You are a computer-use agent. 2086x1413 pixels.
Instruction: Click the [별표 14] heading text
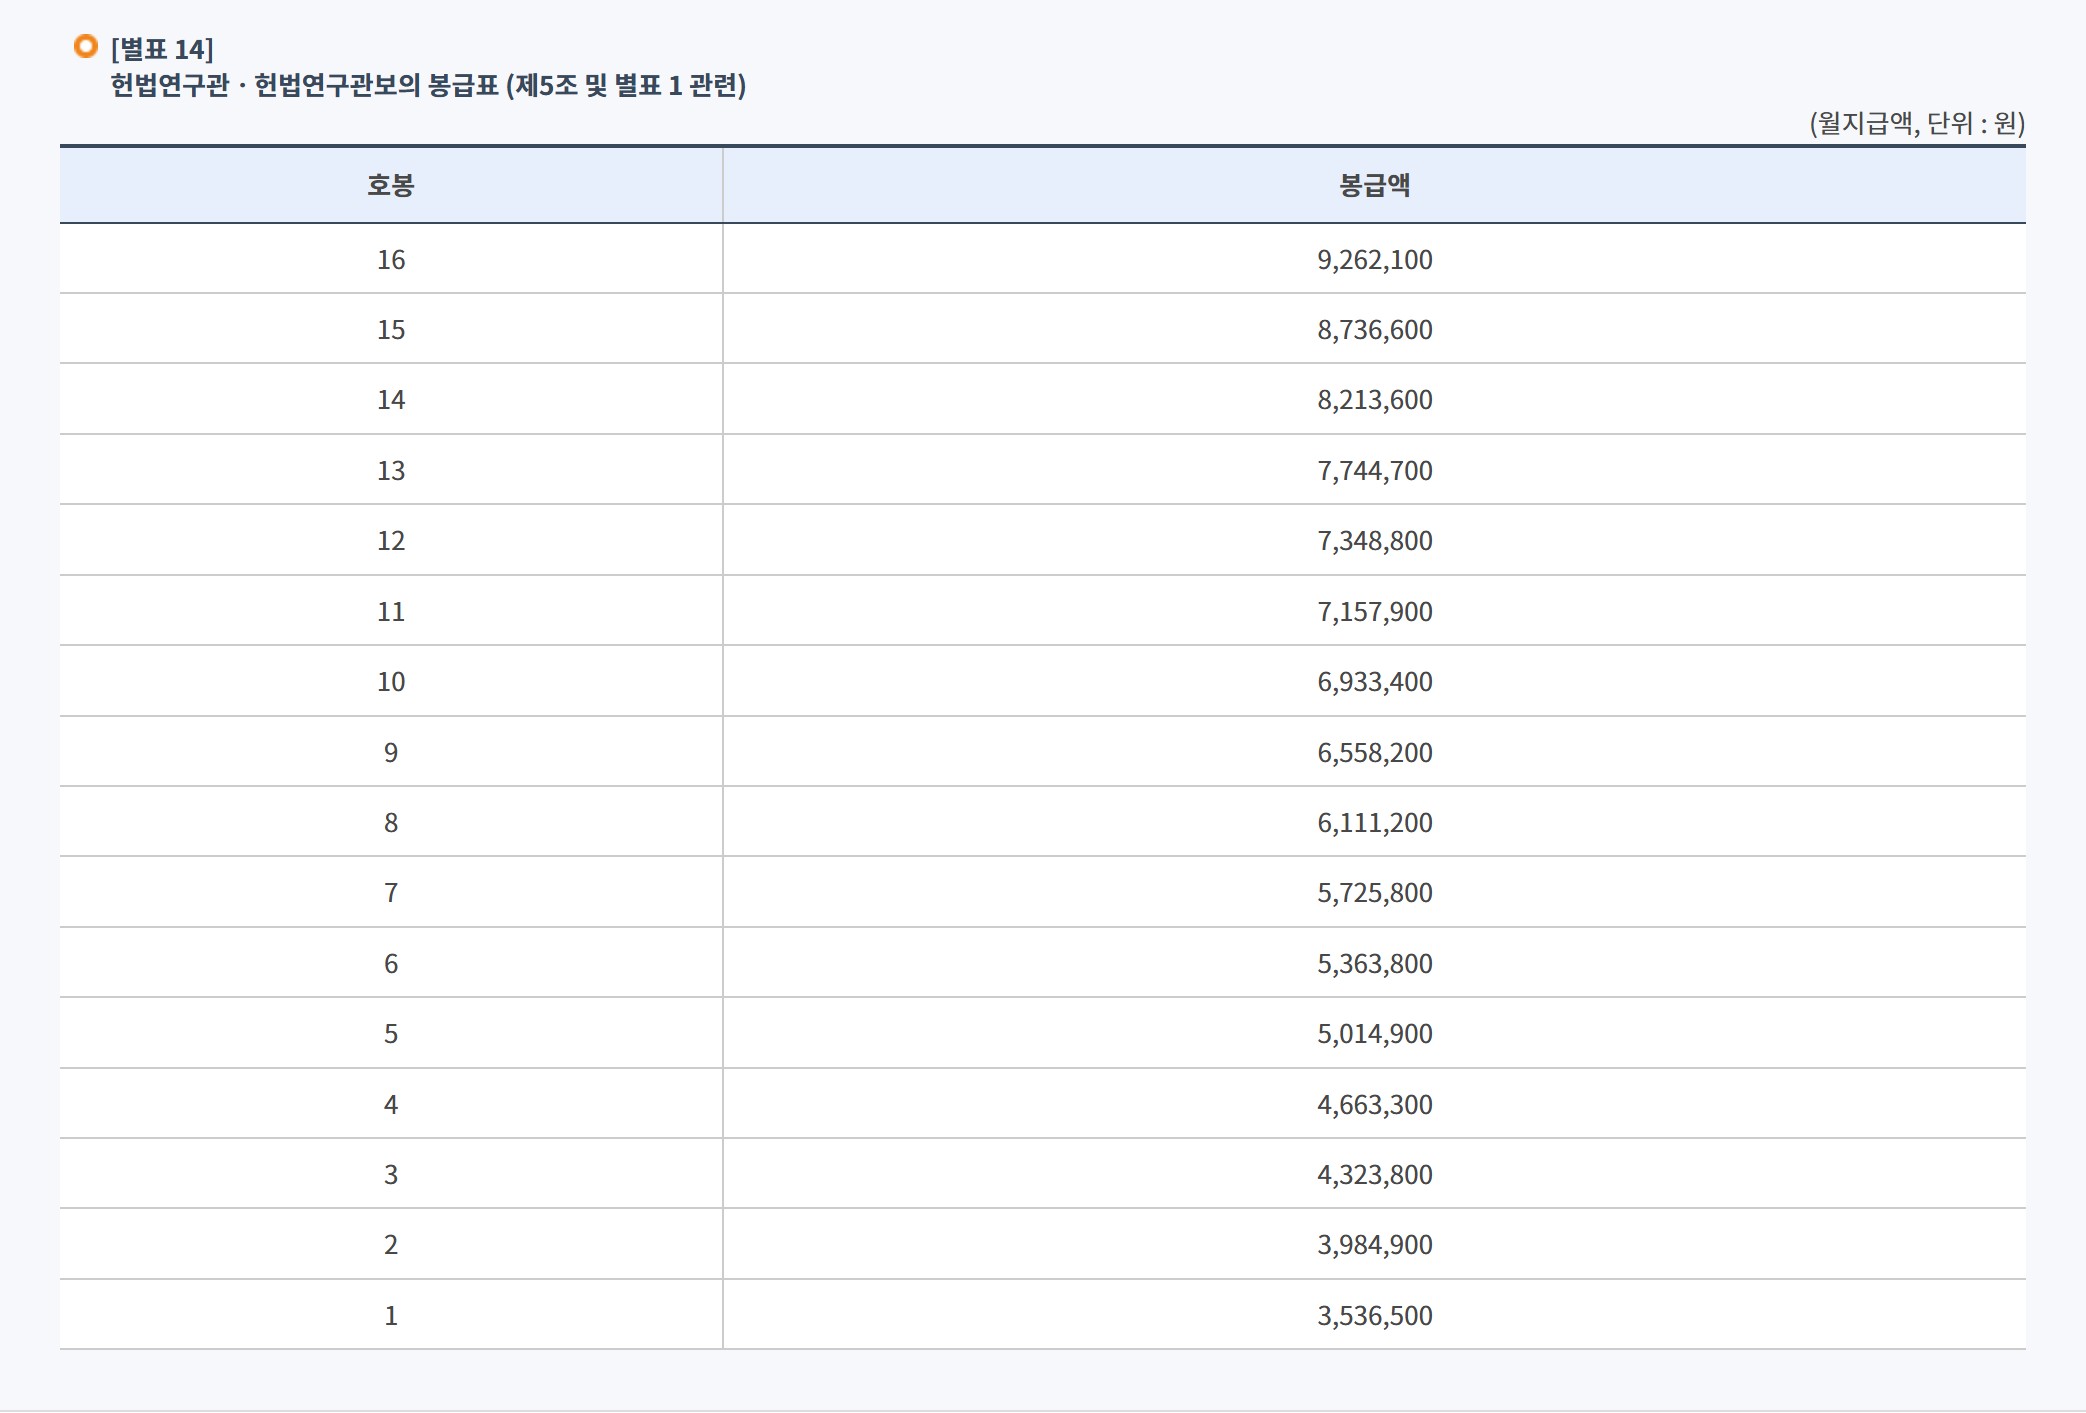(162, 49)
